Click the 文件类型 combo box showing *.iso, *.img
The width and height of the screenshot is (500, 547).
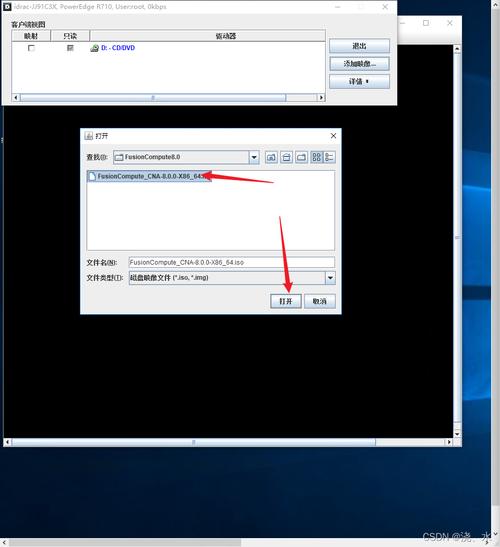point(232,278)
